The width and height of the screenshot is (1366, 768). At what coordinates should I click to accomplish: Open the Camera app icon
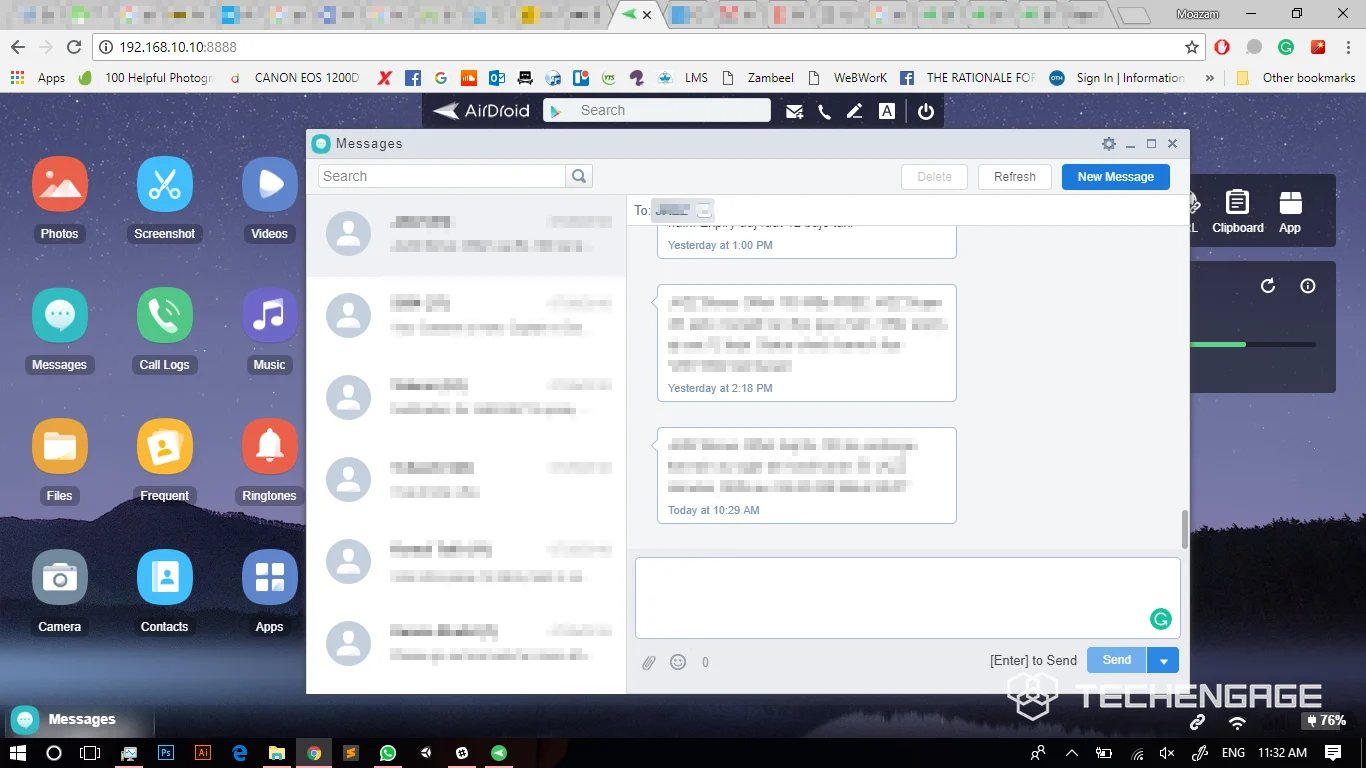click(x=60, y=577)
